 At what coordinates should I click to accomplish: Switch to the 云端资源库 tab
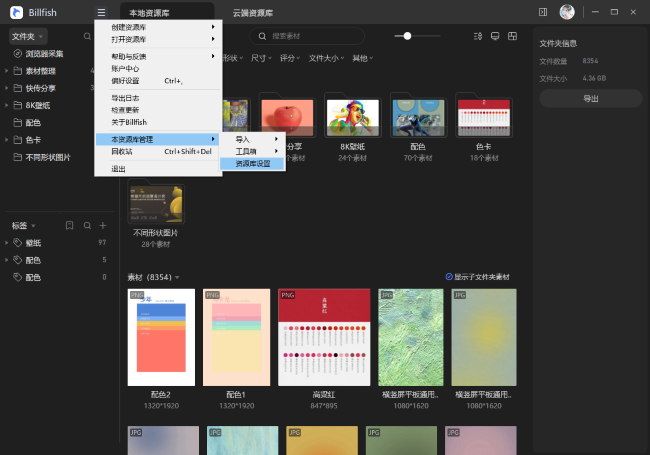pyautogui.click(x=253, y=12)
